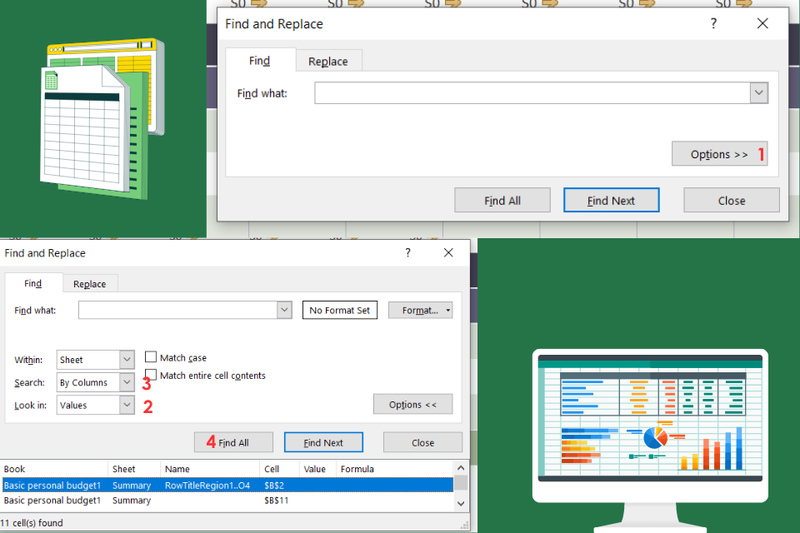Viewport: 800px width, 533px height.
Task: Enable the Match case checkbox
Action: [x=151, y=357]
